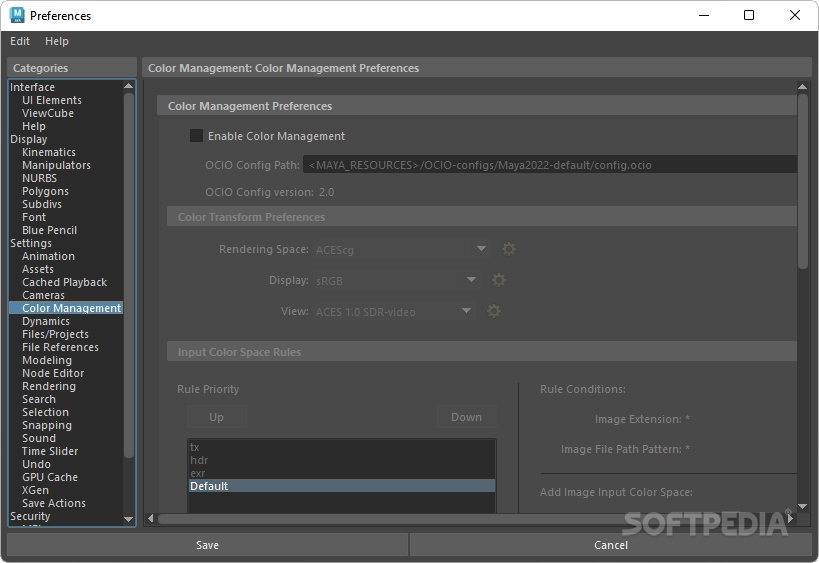
Task: Select UI Elements category
Action: pos(52,100)
